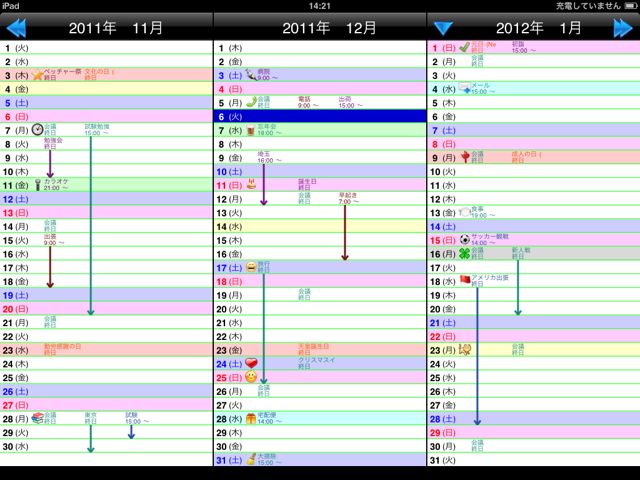Viewport: 640px width, 480px height.
Task: Tap the four-leaf clover icon on January 16
Action: click(x=464, y=253)
